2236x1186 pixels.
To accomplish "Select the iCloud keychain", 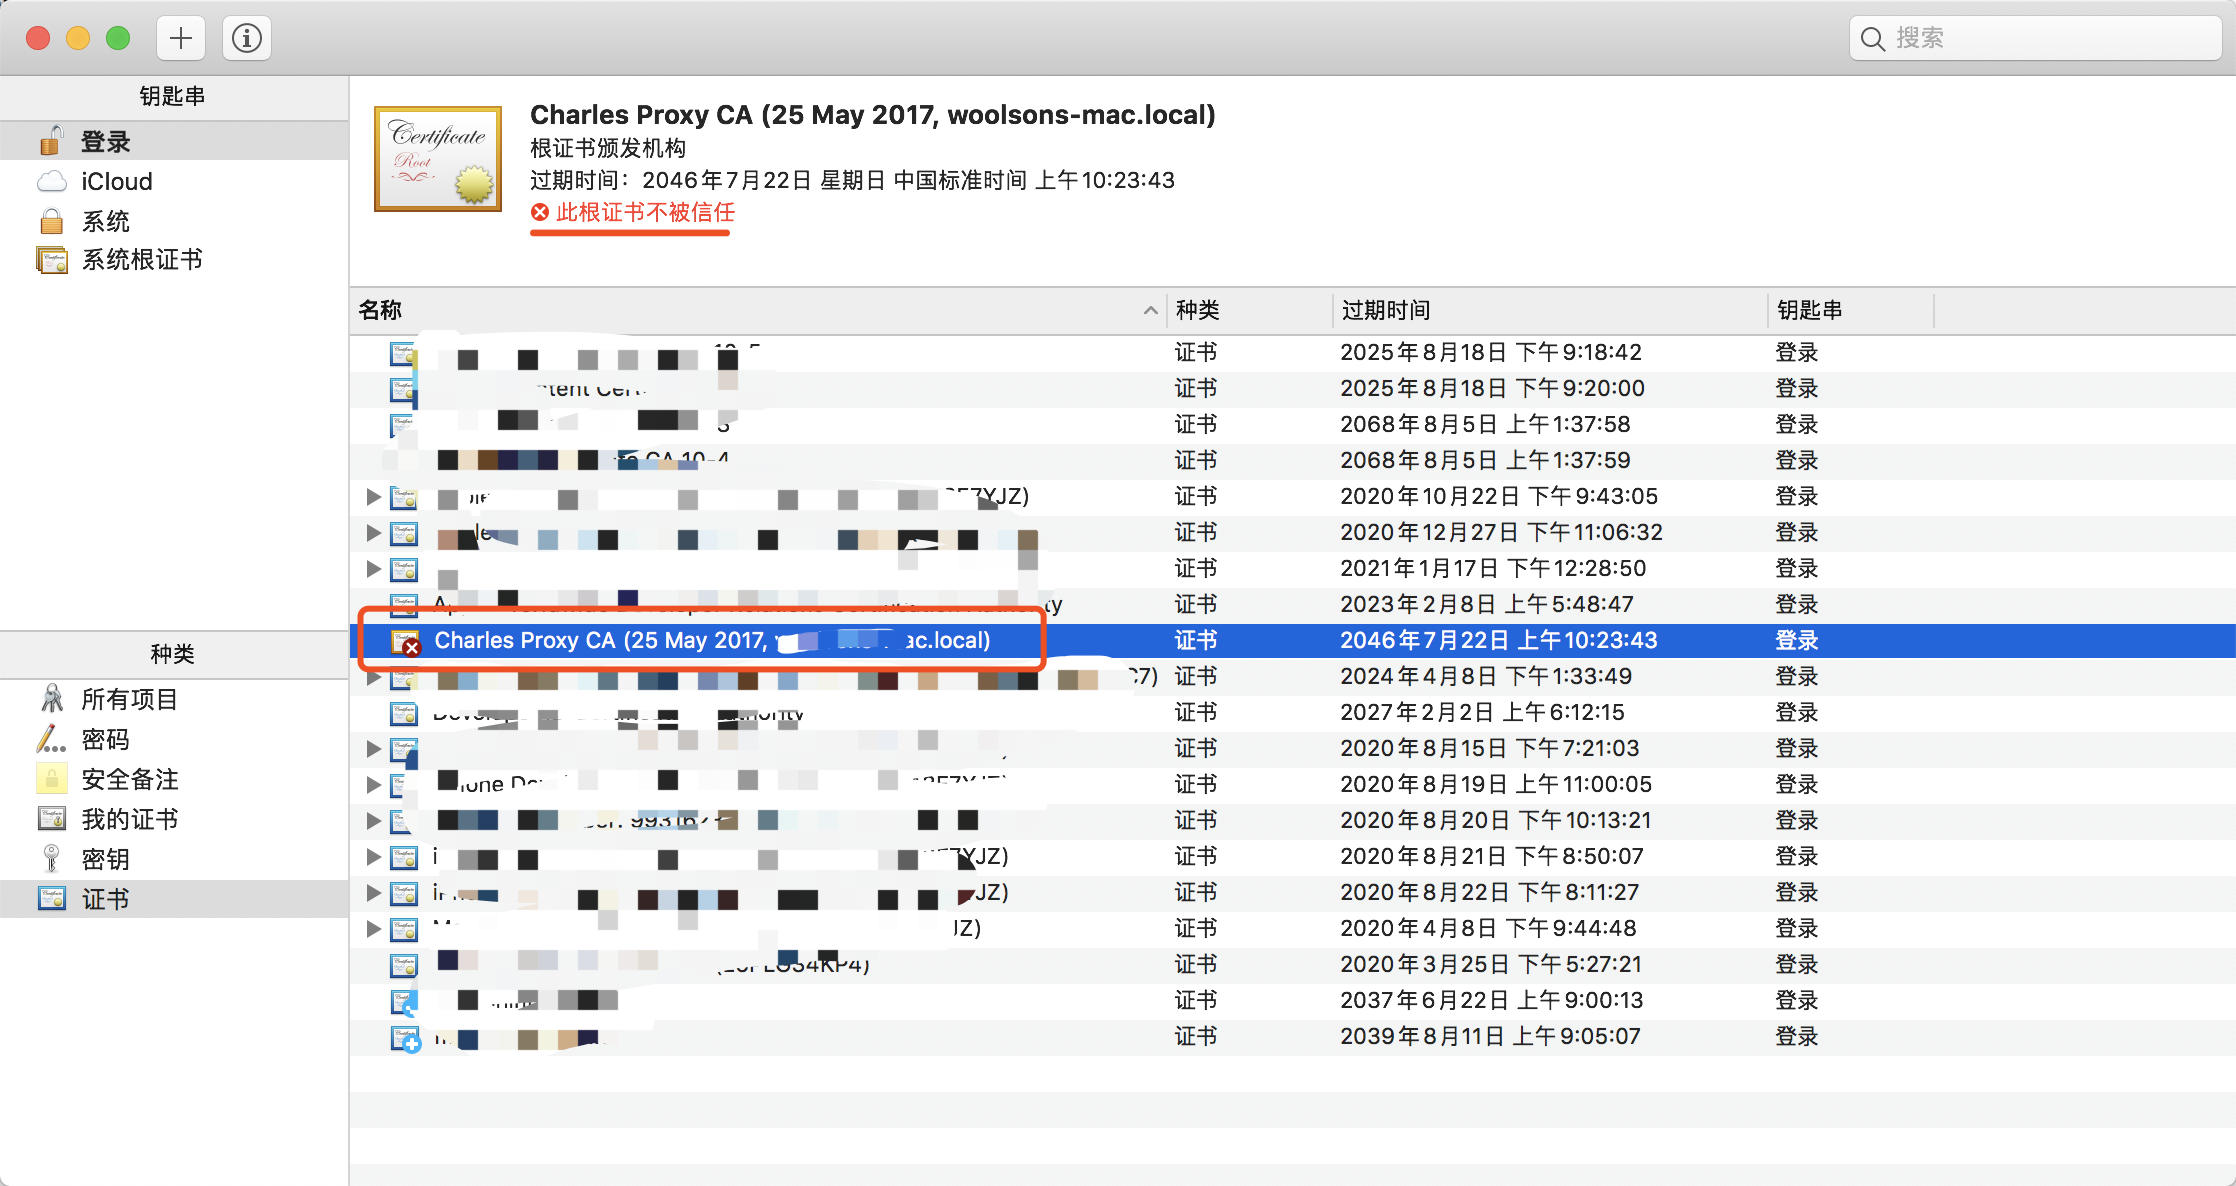I will 116,181.
